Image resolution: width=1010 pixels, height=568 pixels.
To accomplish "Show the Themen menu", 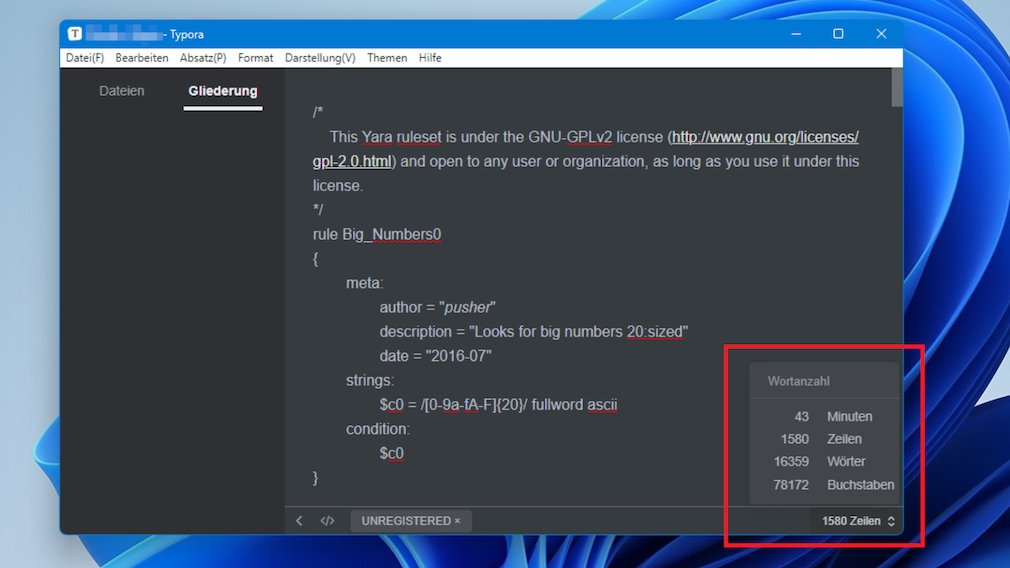I will pyautogui.click(x=387, y=58).
